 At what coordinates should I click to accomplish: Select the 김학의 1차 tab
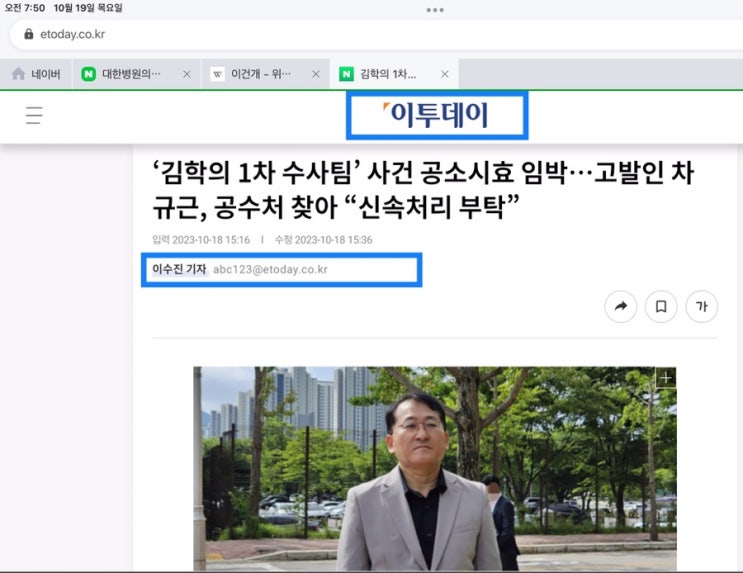point(394,74)
